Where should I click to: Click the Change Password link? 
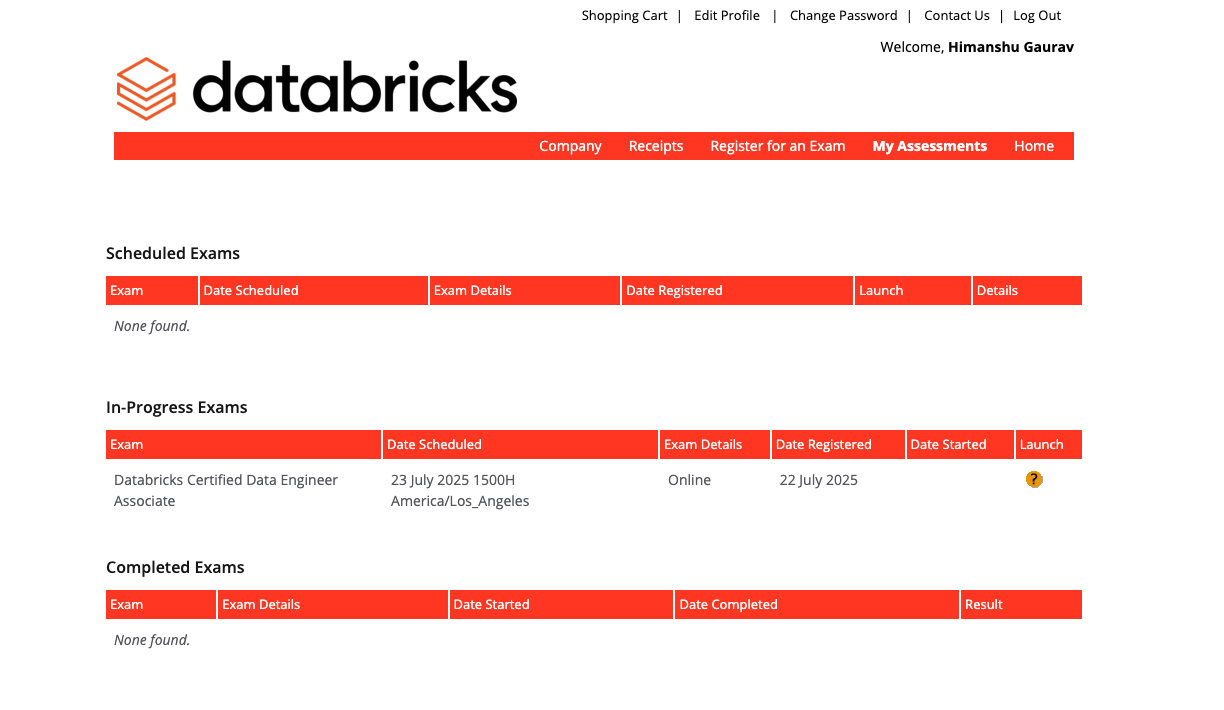(843, 16)
